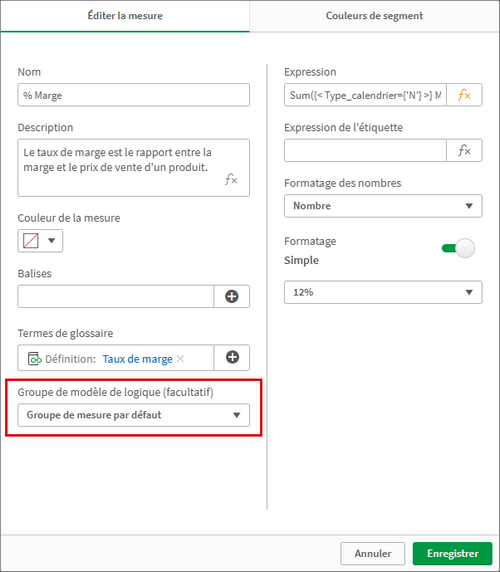This screenshot has width=500, height=572.
Task: Click into the Expression input field
Action: coord(365,95)
